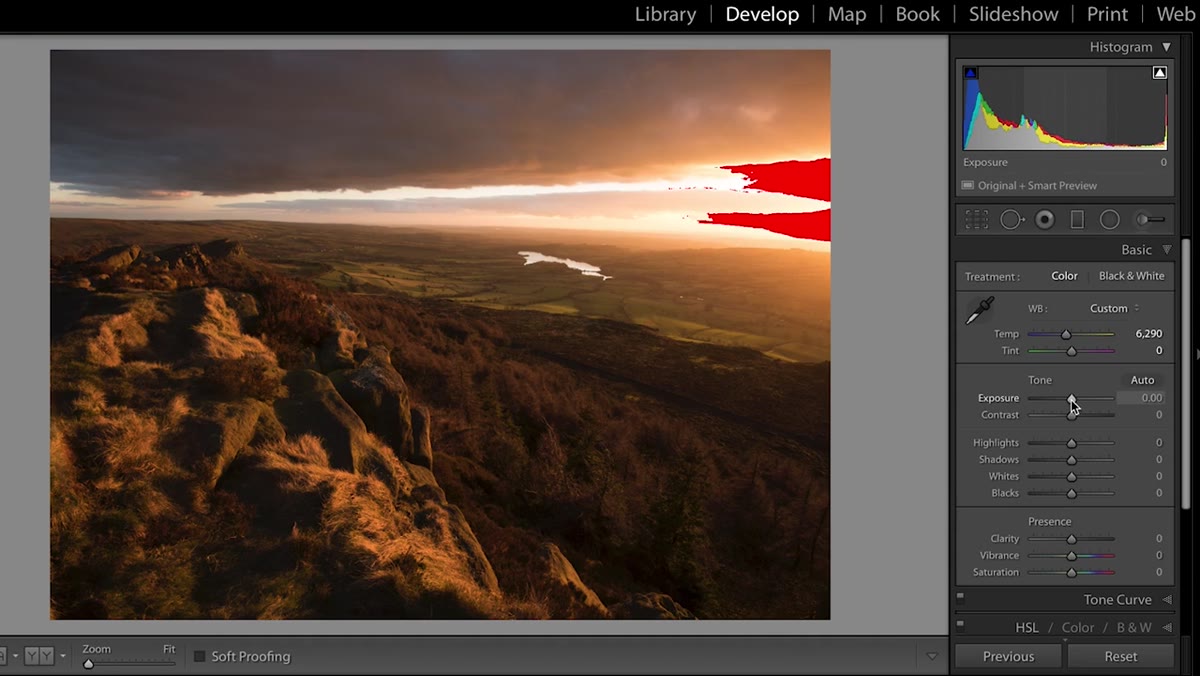Select the Red Eye Correction tool
The width and height of the screenshot is (1200, 676).
pos(1045,219)
